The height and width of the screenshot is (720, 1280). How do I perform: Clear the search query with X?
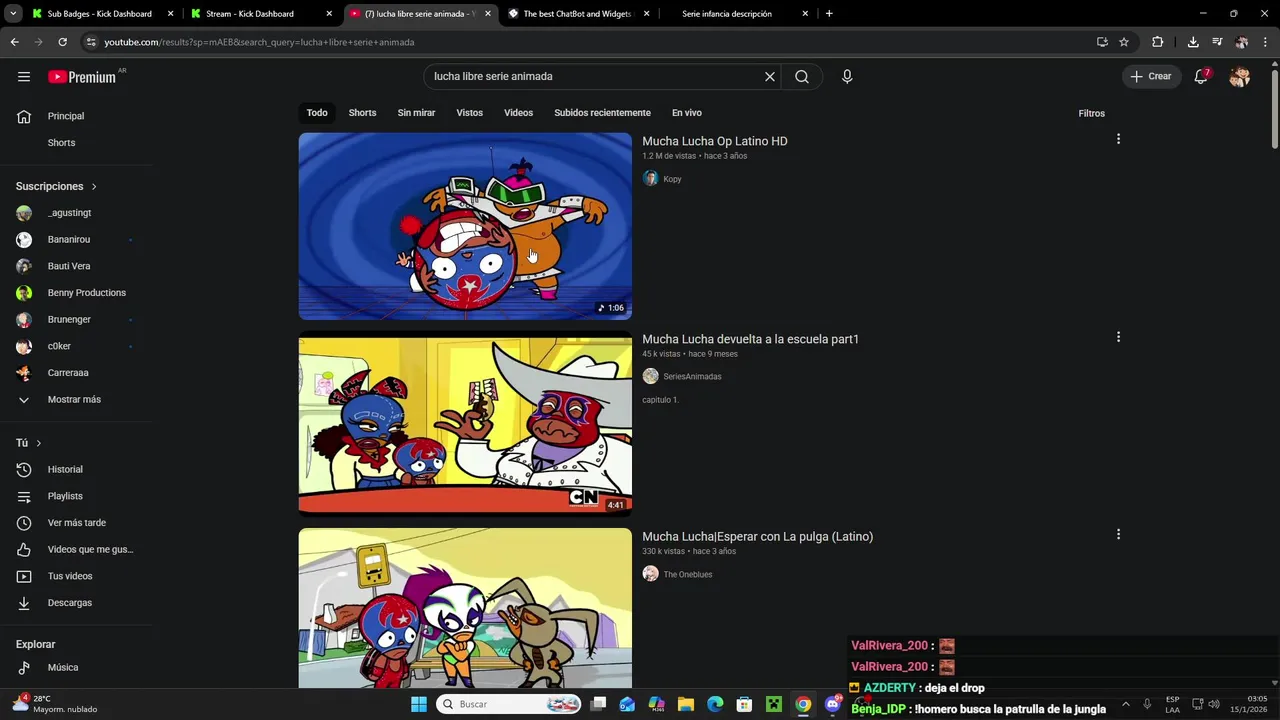click(770, 76)
